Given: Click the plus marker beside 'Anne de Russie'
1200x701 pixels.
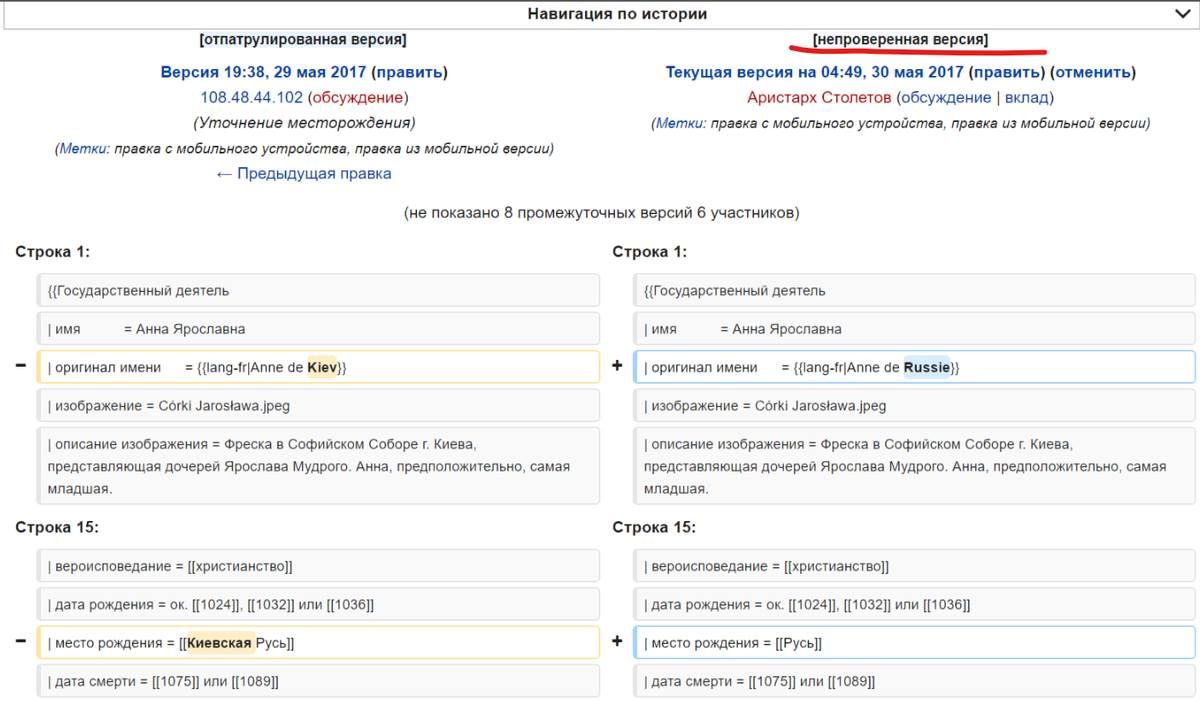Looking at the screenshot, I should (x=617, y=366).
